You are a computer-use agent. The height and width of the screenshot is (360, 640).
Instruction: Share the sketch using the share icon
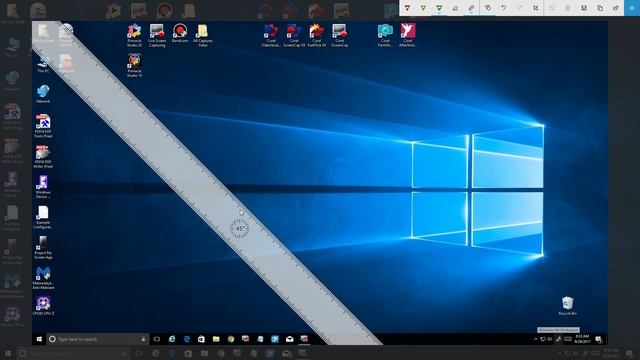click(x=616, y=8)
